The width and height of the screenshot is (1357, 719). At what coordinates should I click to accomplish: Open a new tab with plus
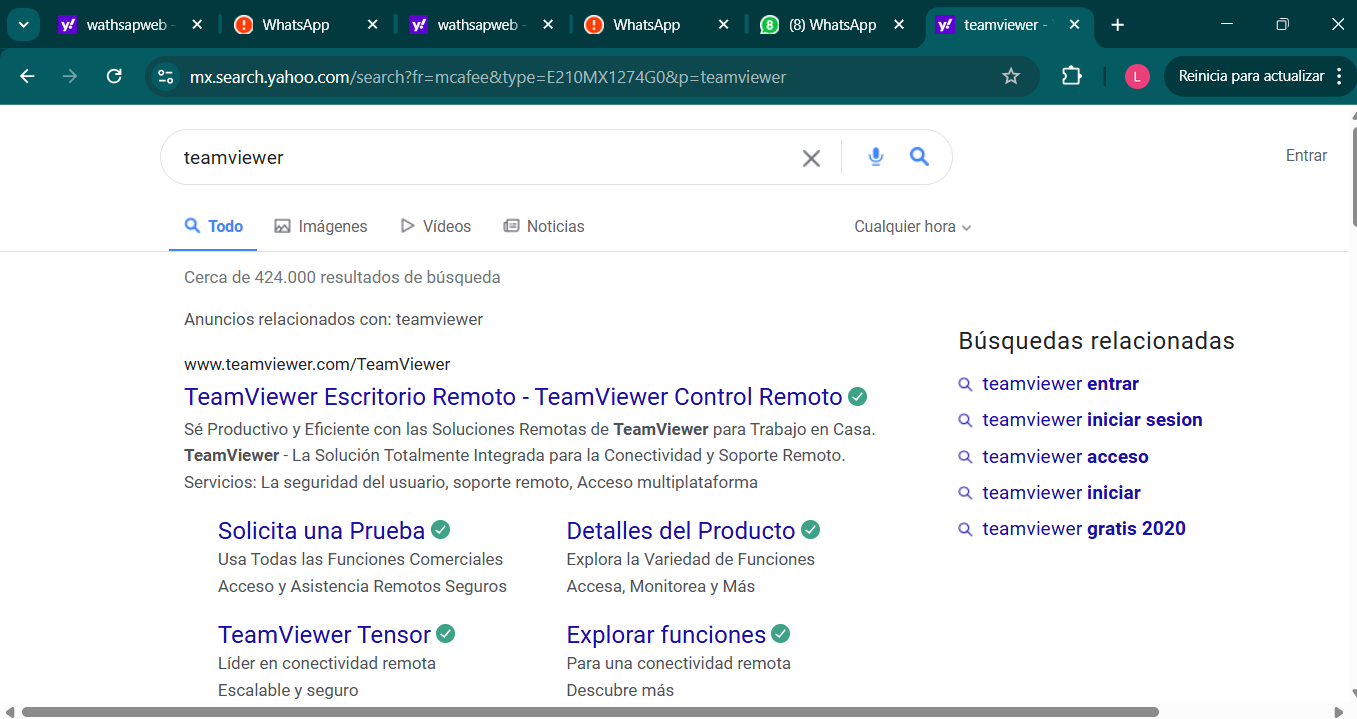1118,25
